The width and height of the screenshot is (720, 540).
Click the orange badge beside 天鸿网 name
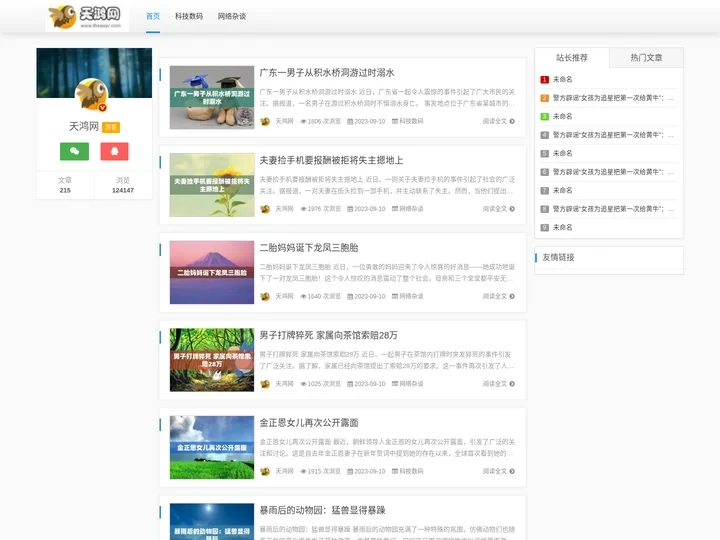[x=111, y=127]
